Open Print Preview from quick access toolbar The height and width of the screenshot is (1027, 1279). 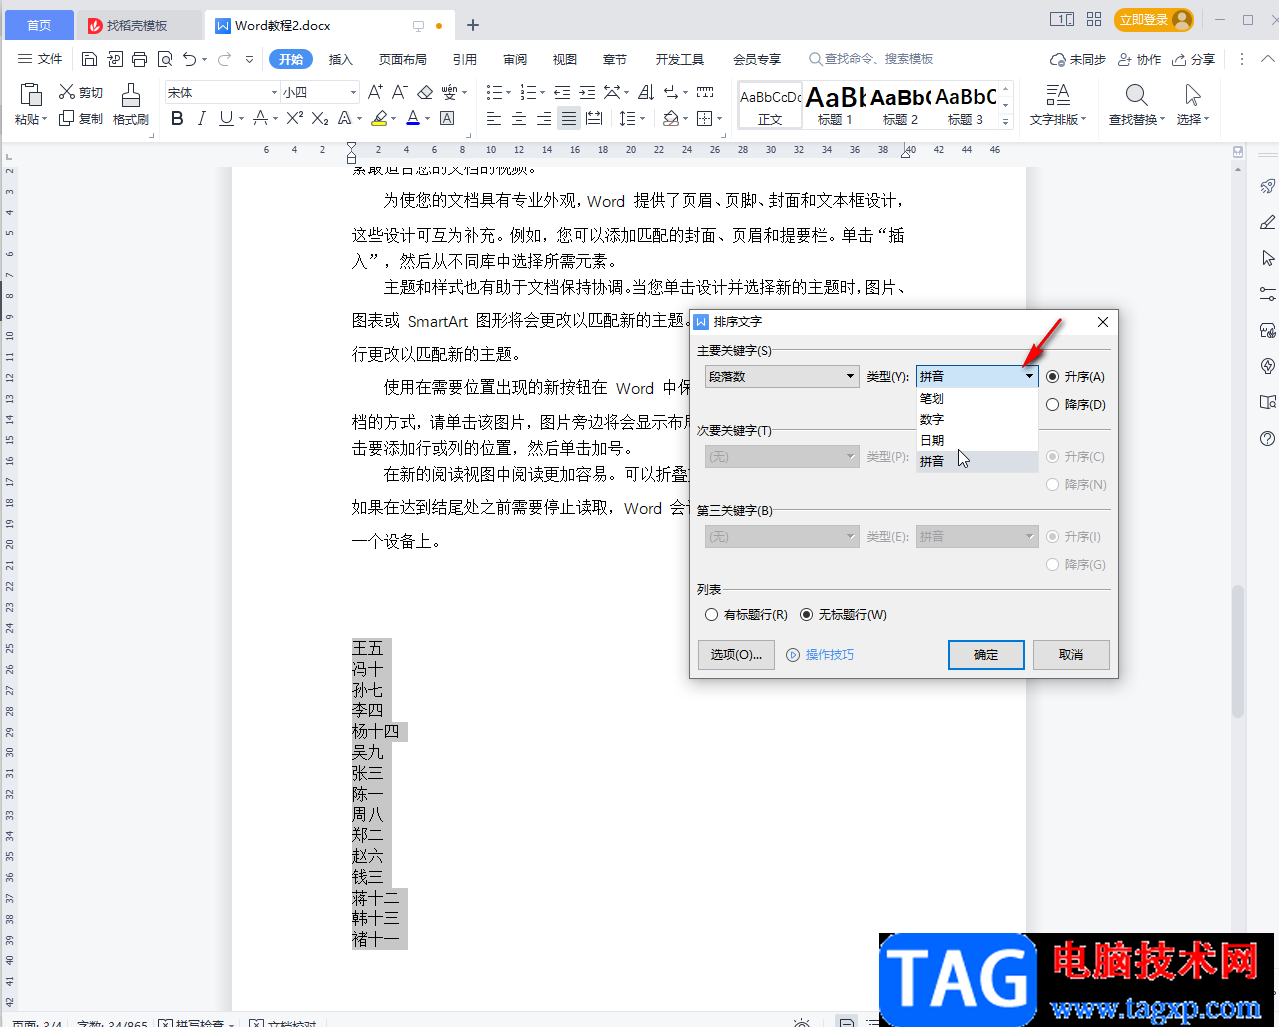[x=165, y=59]
